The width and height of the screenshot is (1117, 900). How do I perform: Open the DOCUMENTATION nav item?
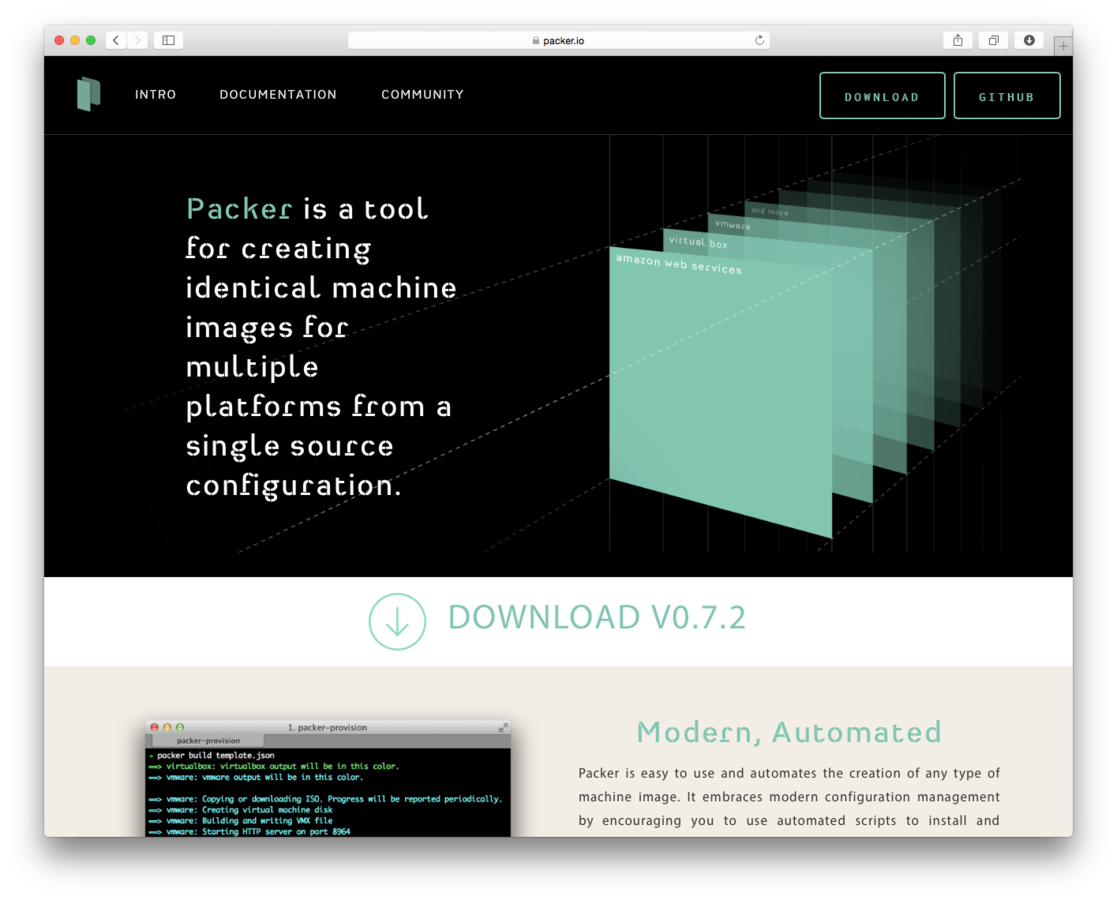[x=278, y=94]
